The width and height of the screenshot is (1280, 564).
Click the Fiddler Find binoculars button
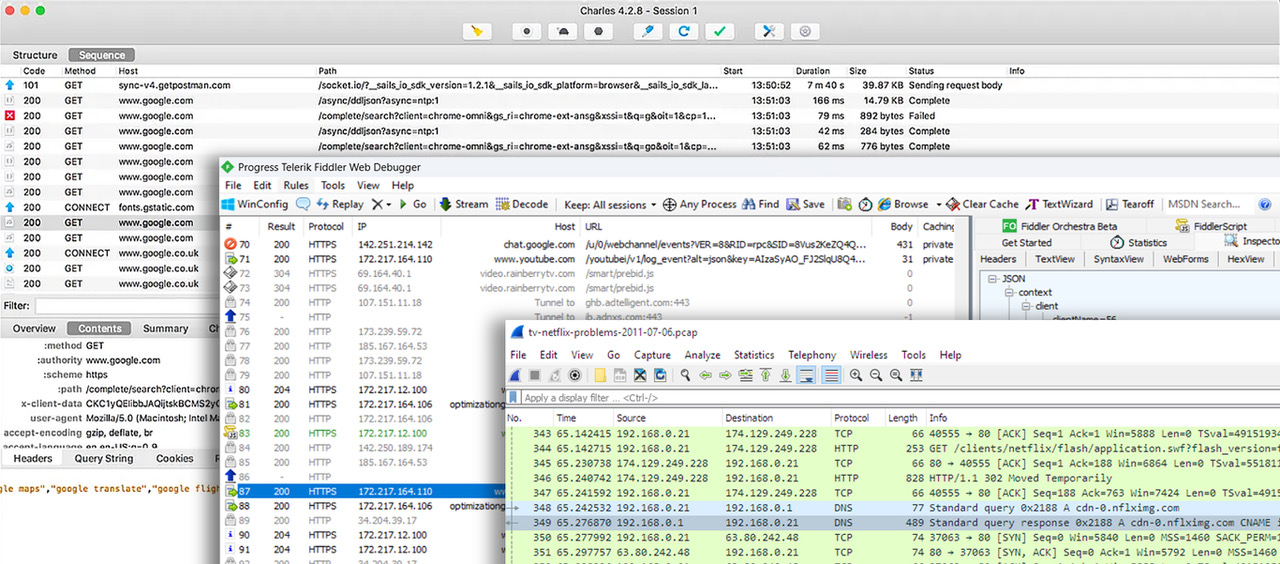tap(760, 204)
